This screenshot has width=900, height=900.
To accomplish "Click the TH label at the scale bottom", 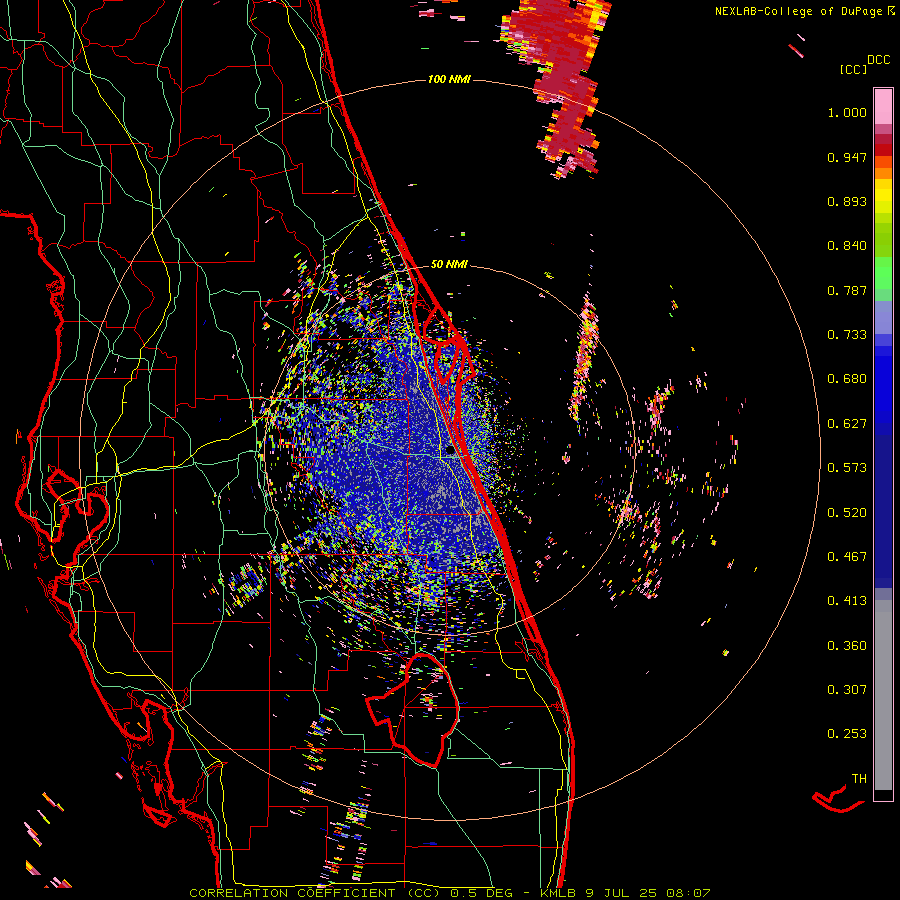I will (x=859, y=779).
